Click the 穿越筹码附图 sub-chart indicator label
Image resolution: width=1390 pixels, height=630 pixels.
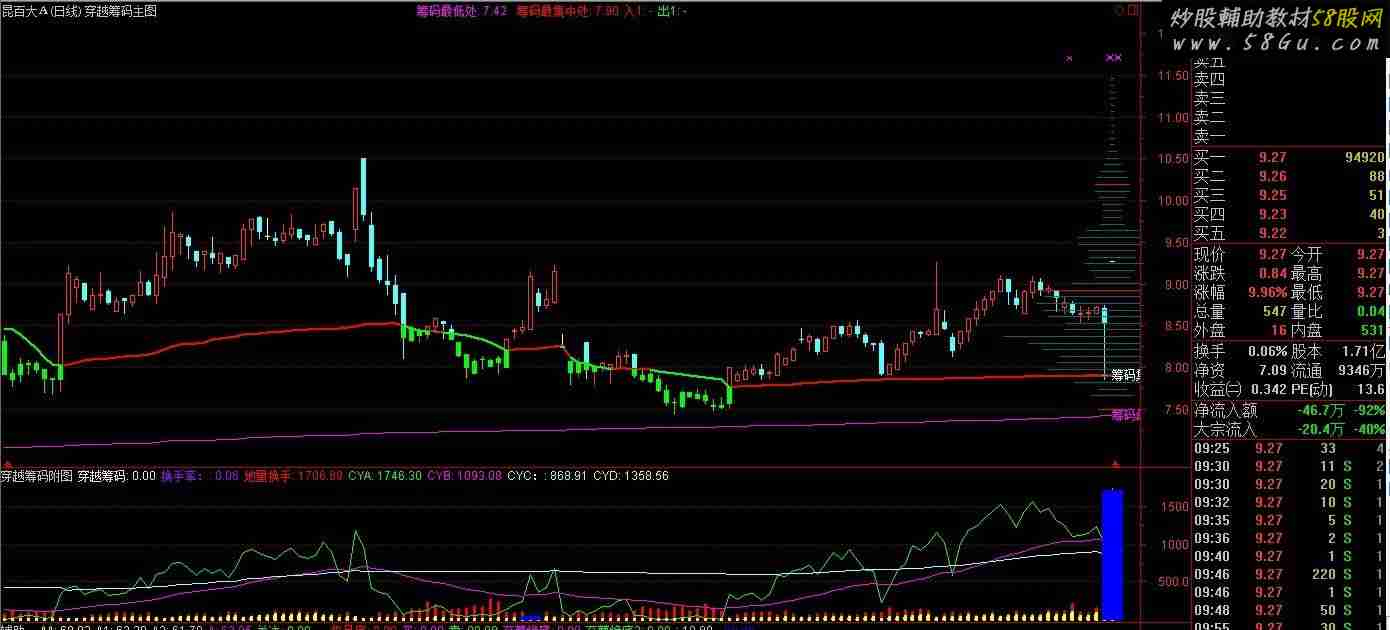click(x=37, y=476)
